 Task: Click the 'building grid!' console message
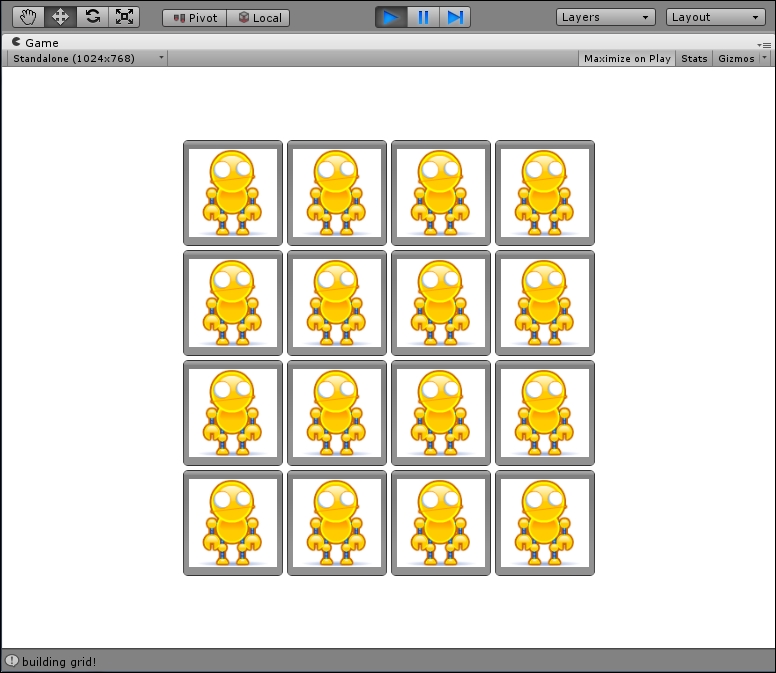pos(59,662)
